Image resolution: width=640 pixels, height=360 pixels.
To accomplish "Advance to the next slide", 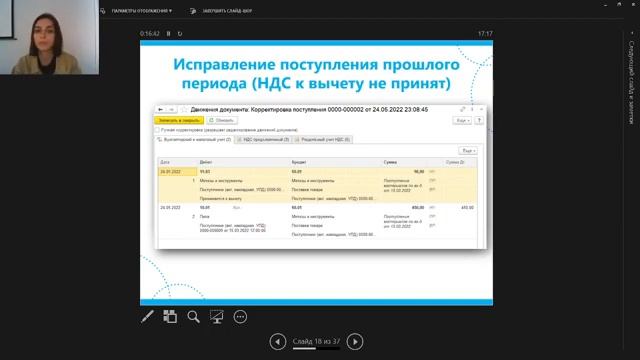I will (355, 342).
